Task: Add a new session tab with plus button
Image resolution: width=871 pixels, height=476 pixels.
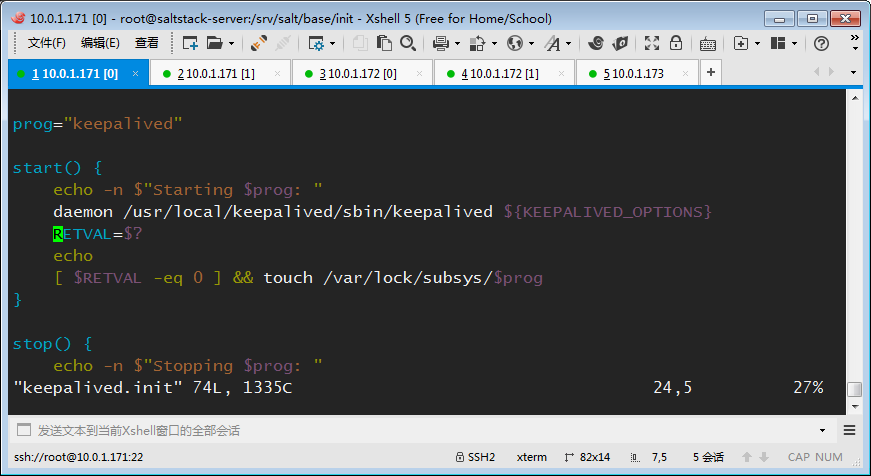Action: [710, 72]
